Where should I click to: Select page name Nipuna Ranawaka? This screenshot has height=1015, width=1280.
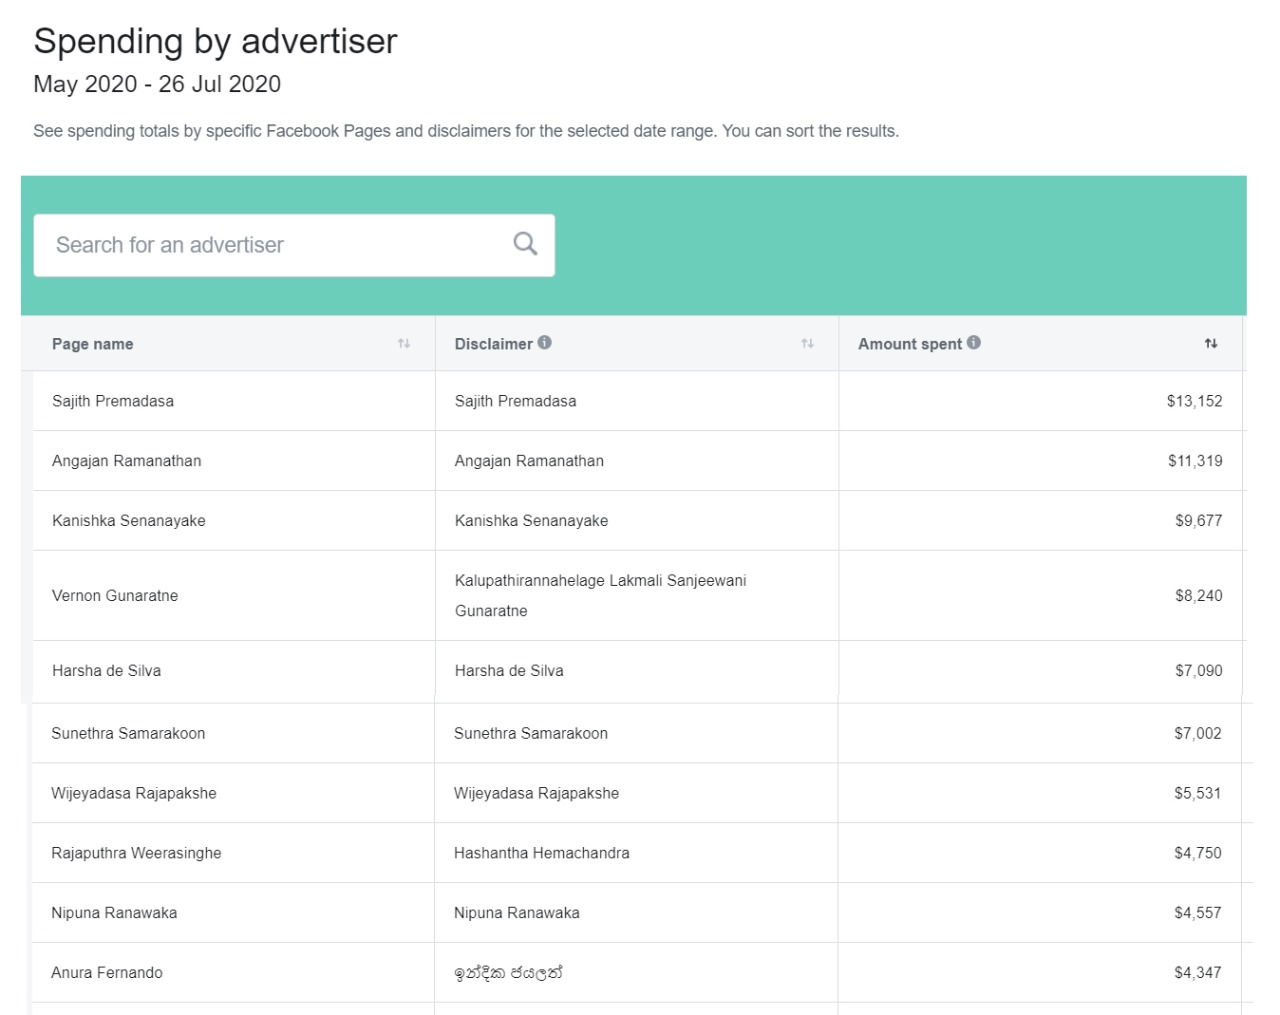pyautogui.click(x=114, y=913)
